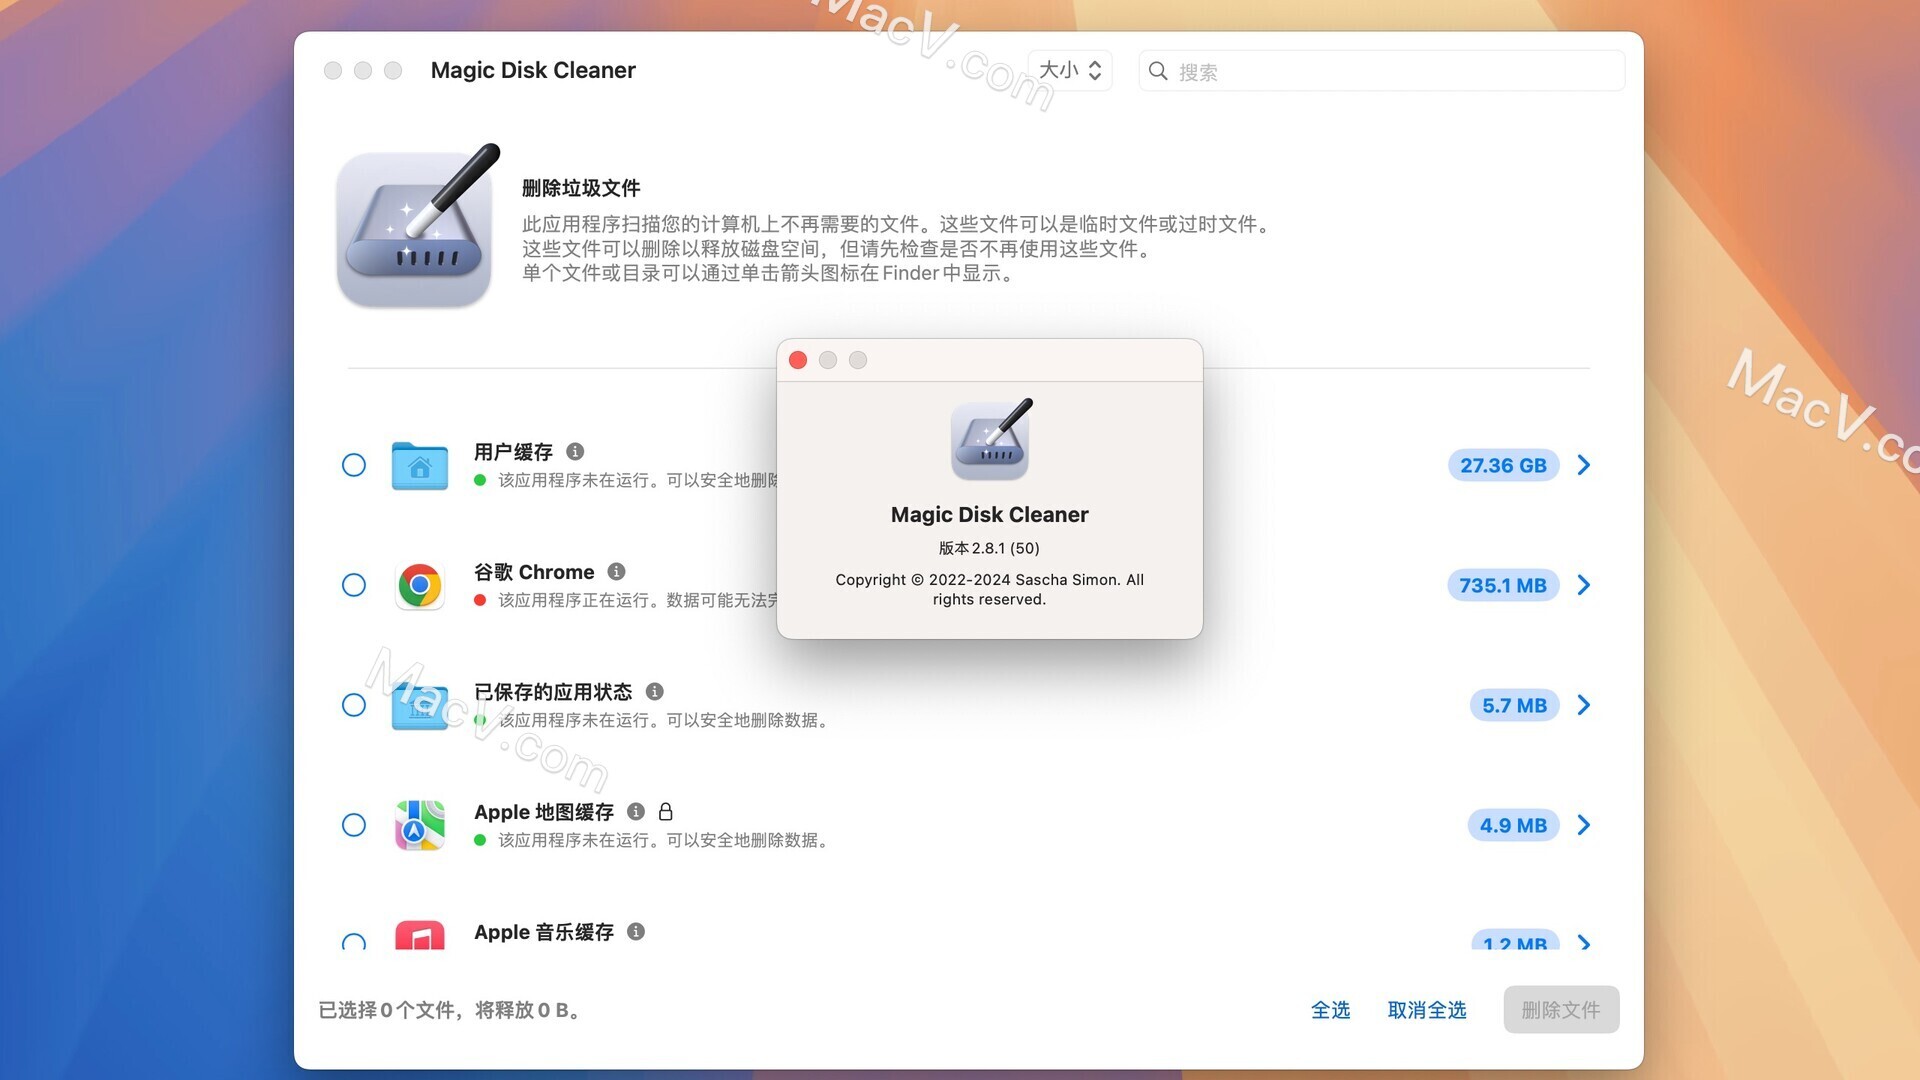Open the 大小 sort dropdown
The width and height of the screenshot is (1920, 1080).
tap(1070, 70)
